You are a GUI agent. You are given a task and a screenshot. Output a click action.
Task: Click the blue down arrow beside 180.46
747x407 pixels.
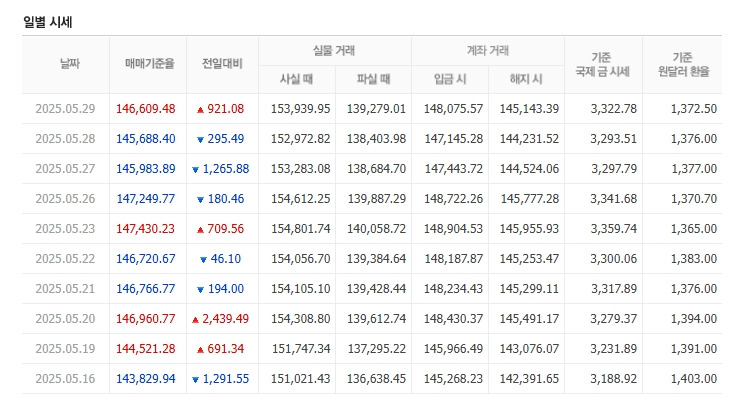pyautogui.click(x=201, y=200)
